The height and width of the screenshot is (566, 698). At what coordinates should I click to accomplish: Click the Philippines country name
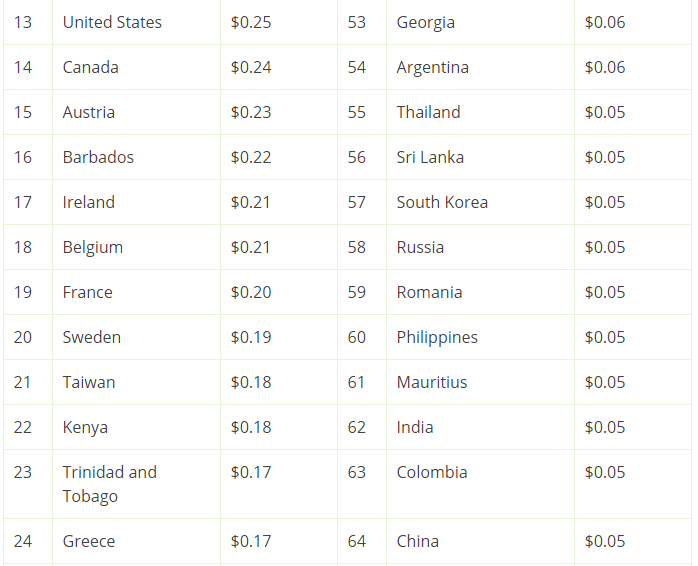[437, 337]
